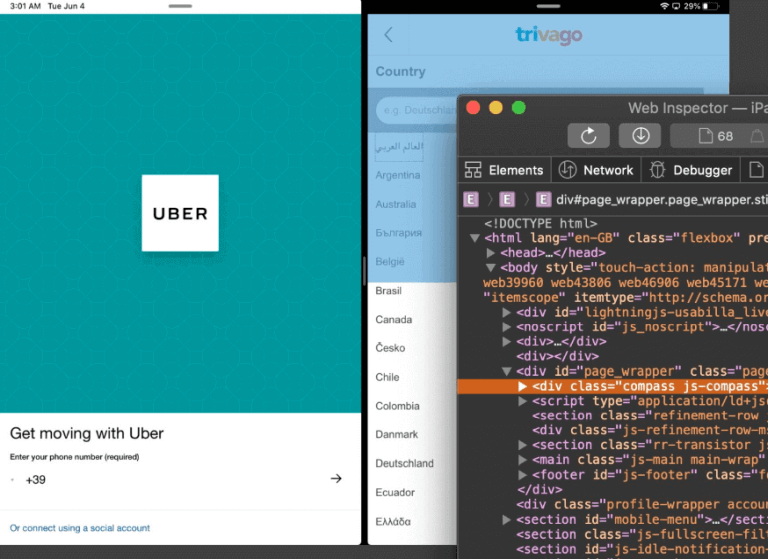Open the Debugger tab

pos(691,170)
